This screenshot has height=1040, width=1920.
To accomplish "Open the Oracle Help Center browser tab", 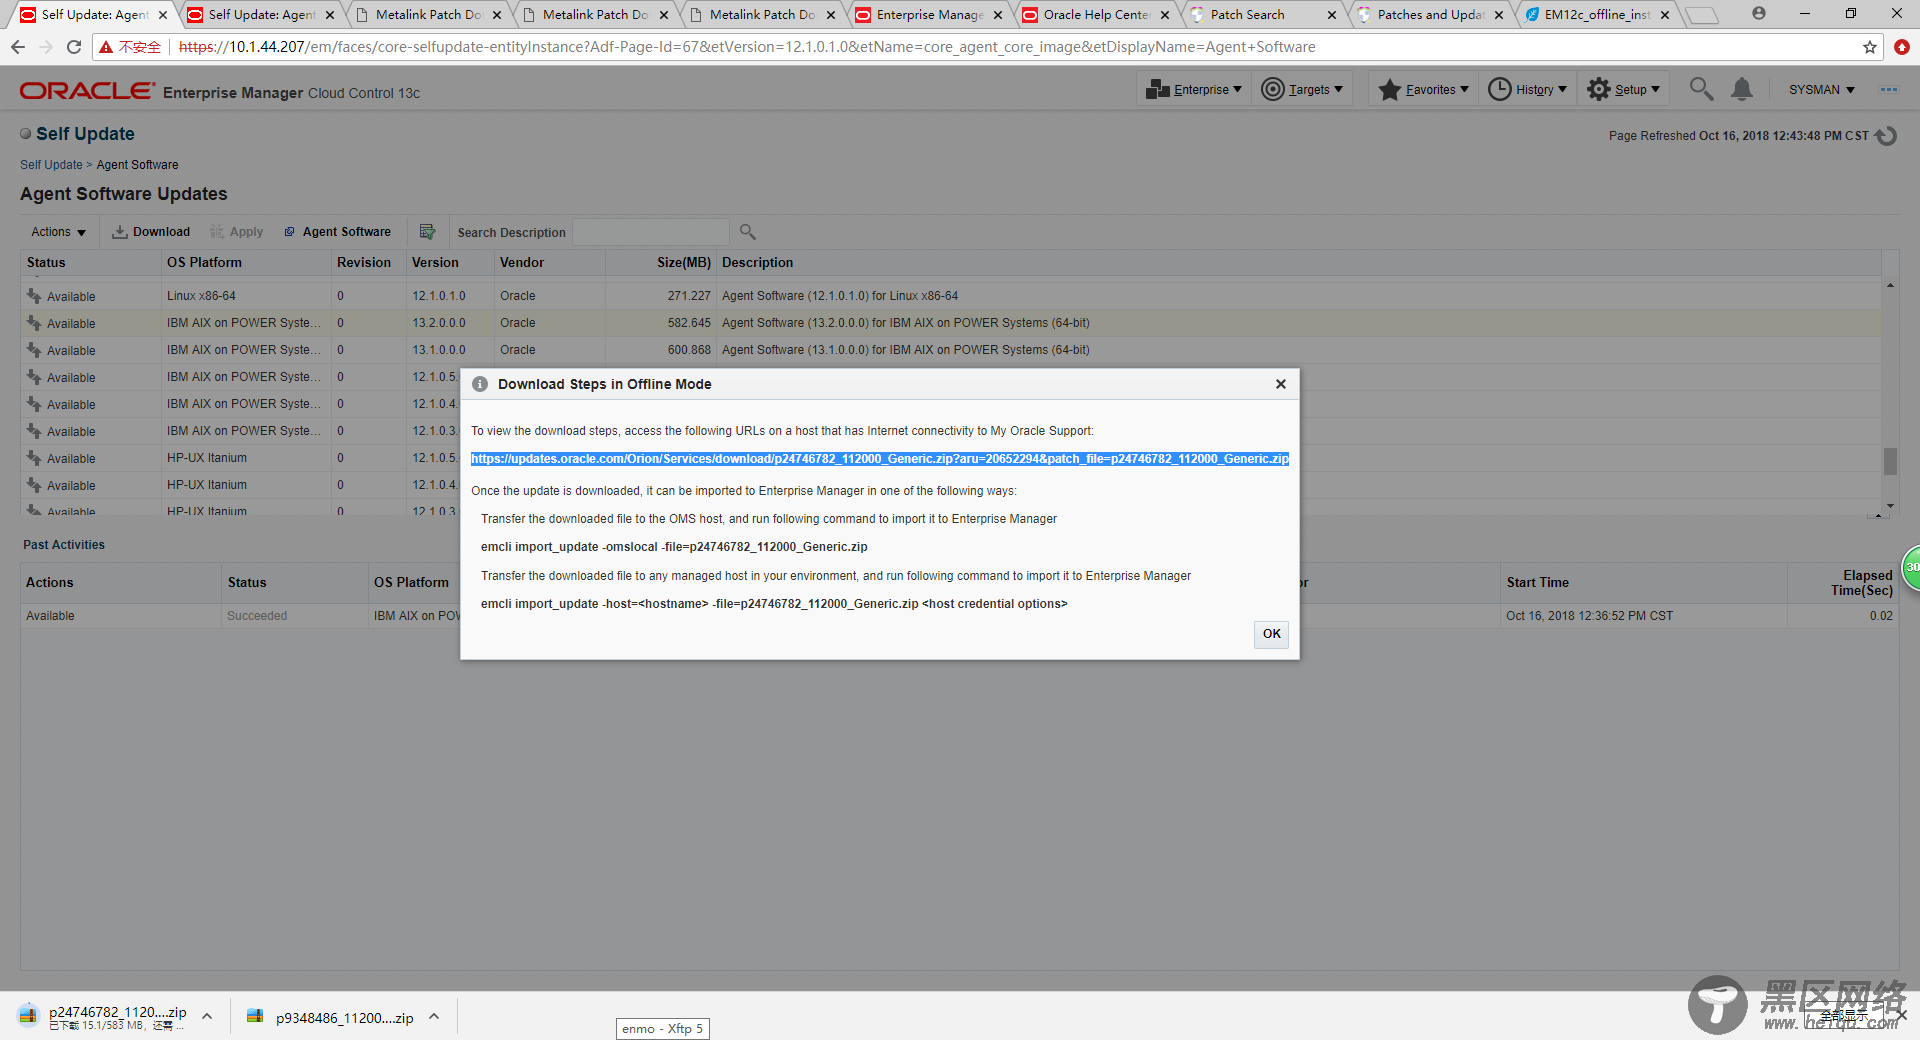I will click(1095, 15).
